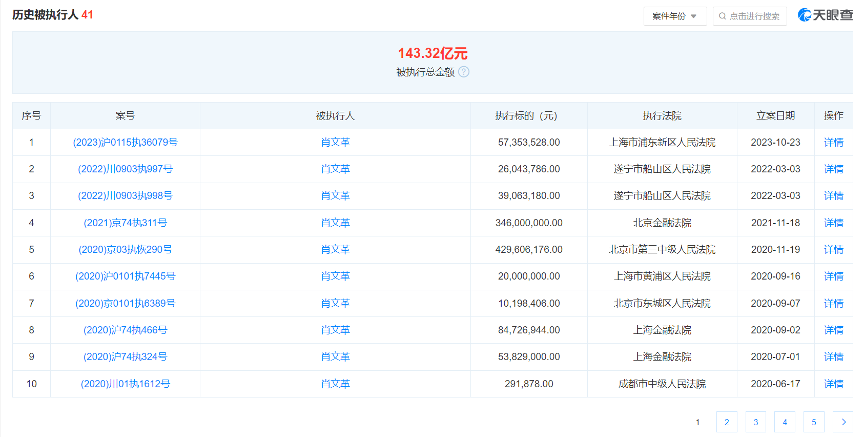Click the help question mark icon beside 被执行总金额
This screenshot has width=864, height=437.
[464, 72]
